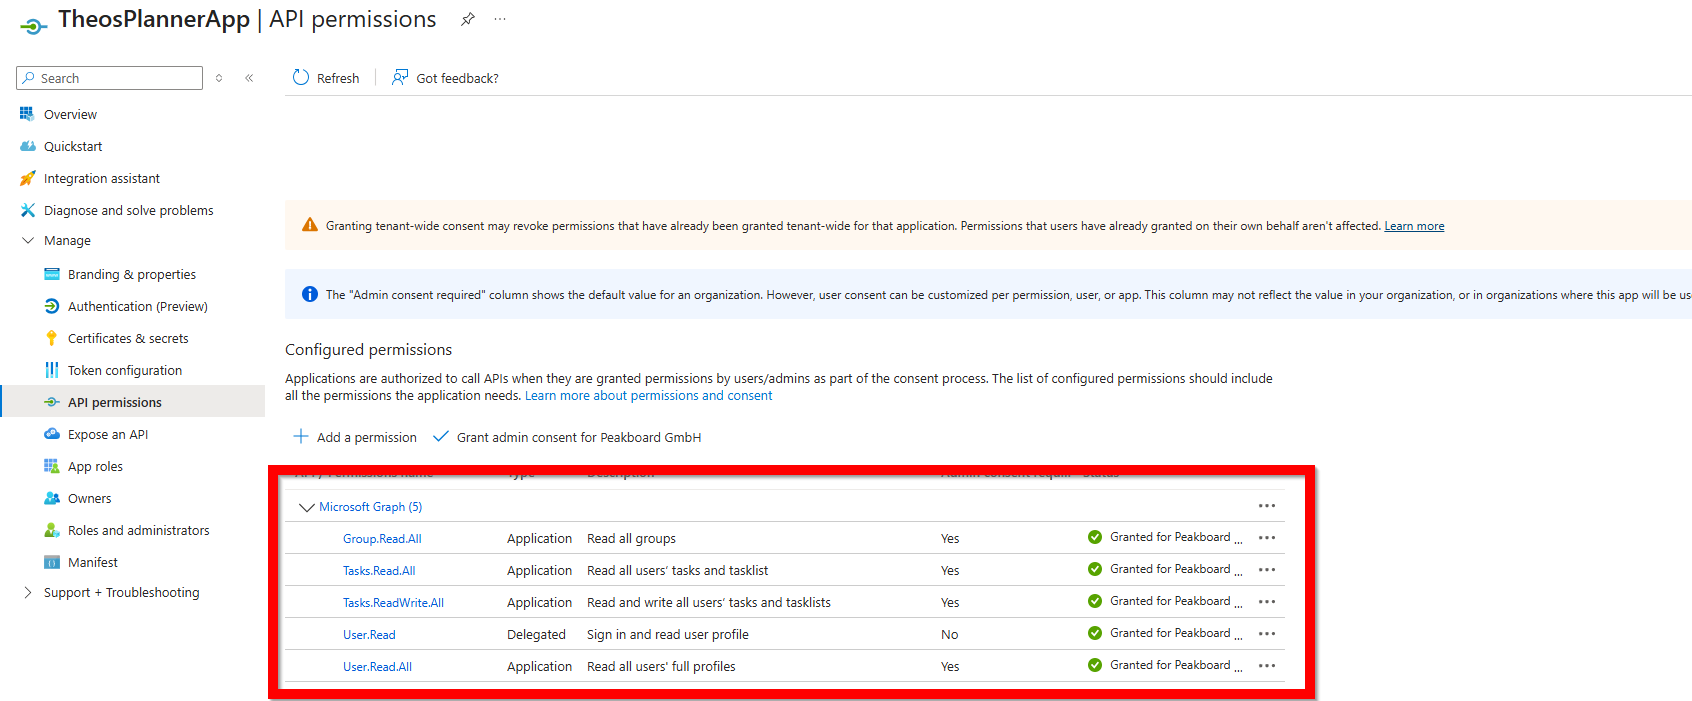Click the Expose an API cloud icon
1692x701 pixels.
point(52,434)
